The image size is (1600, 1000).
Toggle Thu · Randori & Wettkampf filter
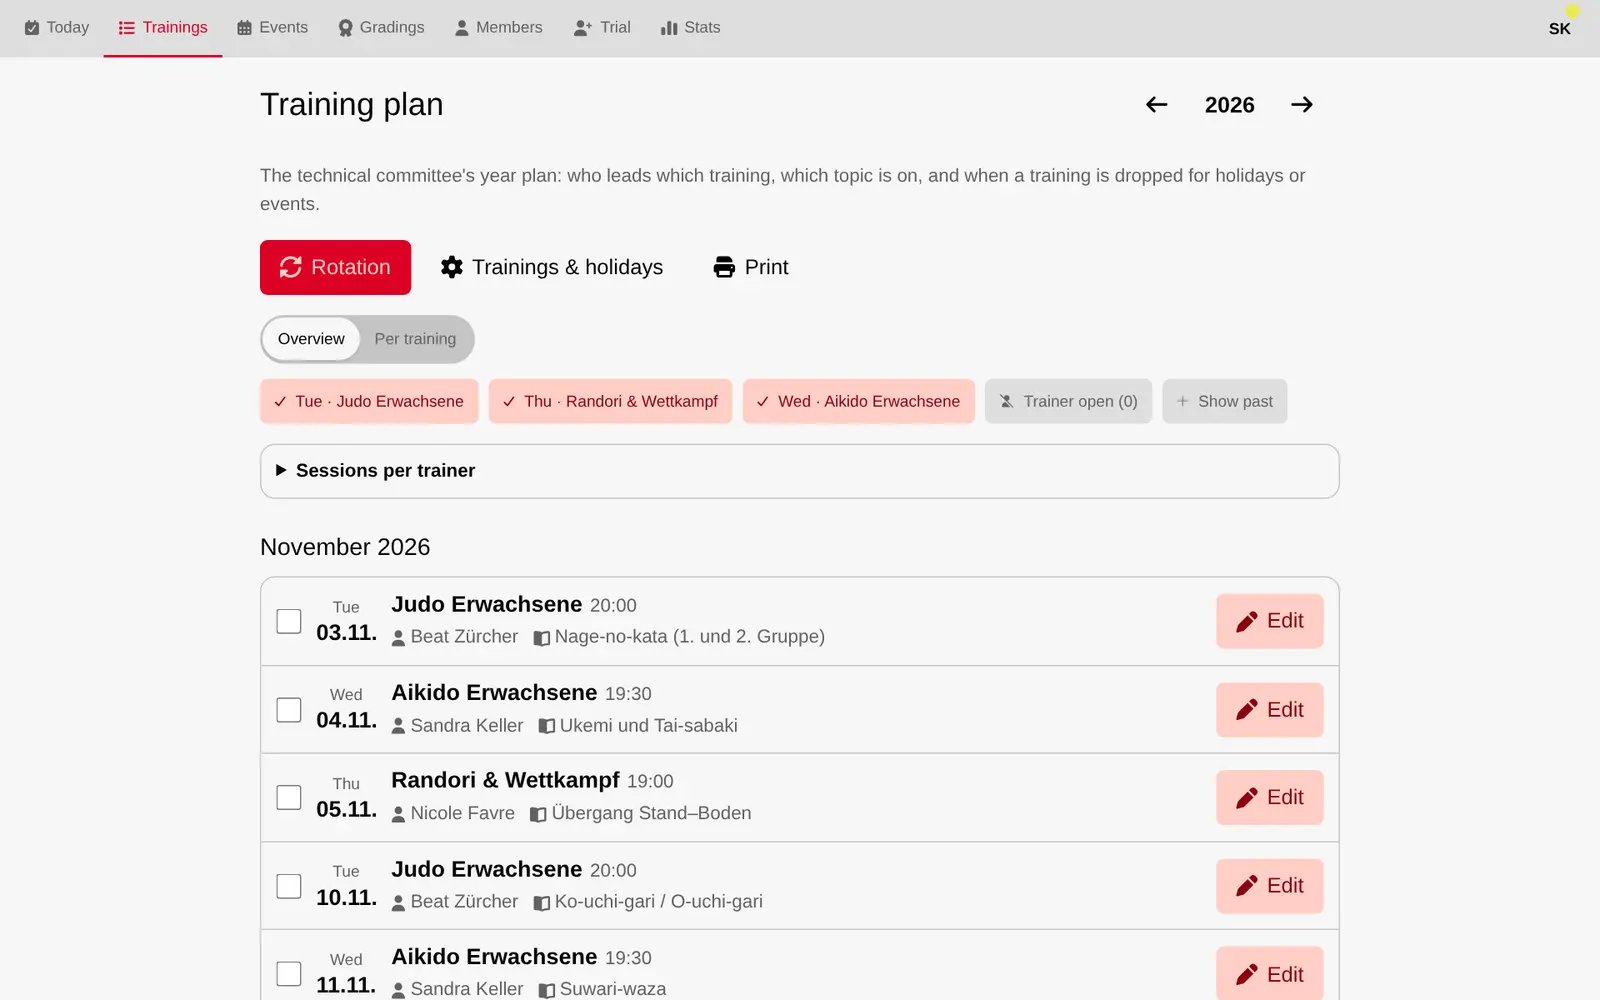tap(611, 401)
